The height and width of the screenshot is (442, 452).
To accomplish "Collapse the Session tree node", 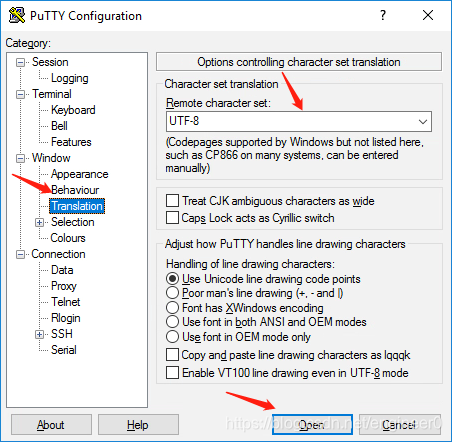I will point(20,62).
